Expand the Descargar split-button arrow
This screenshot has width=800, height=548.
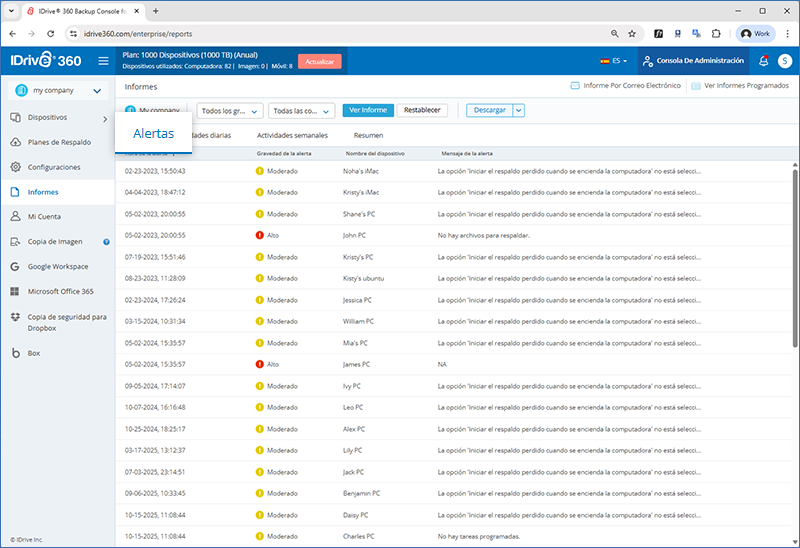coord(519,110)
